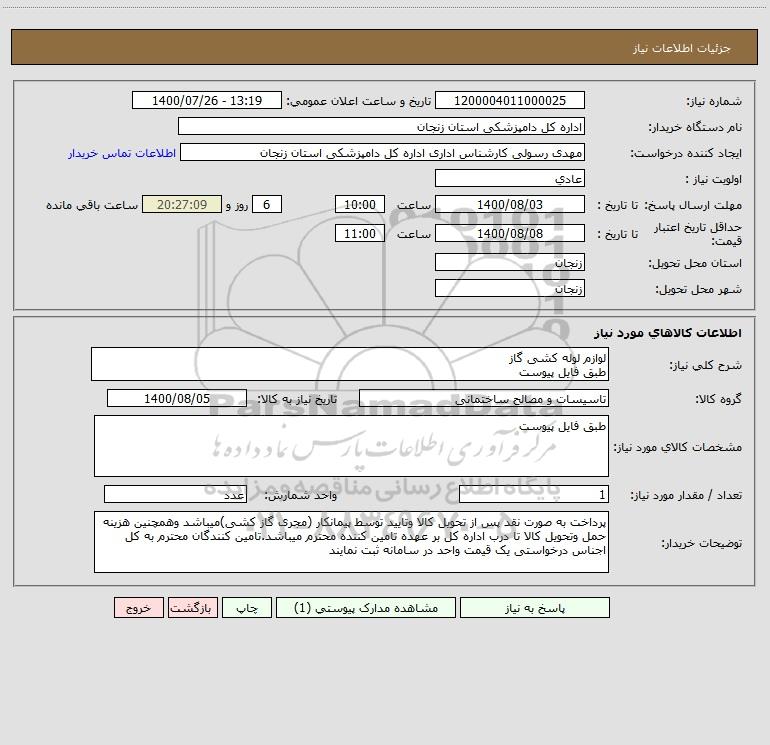This screenshot has width=770, height=745.
Task: Click text 'ساعت باقی مانده'
Action: (x=92, y=205)
